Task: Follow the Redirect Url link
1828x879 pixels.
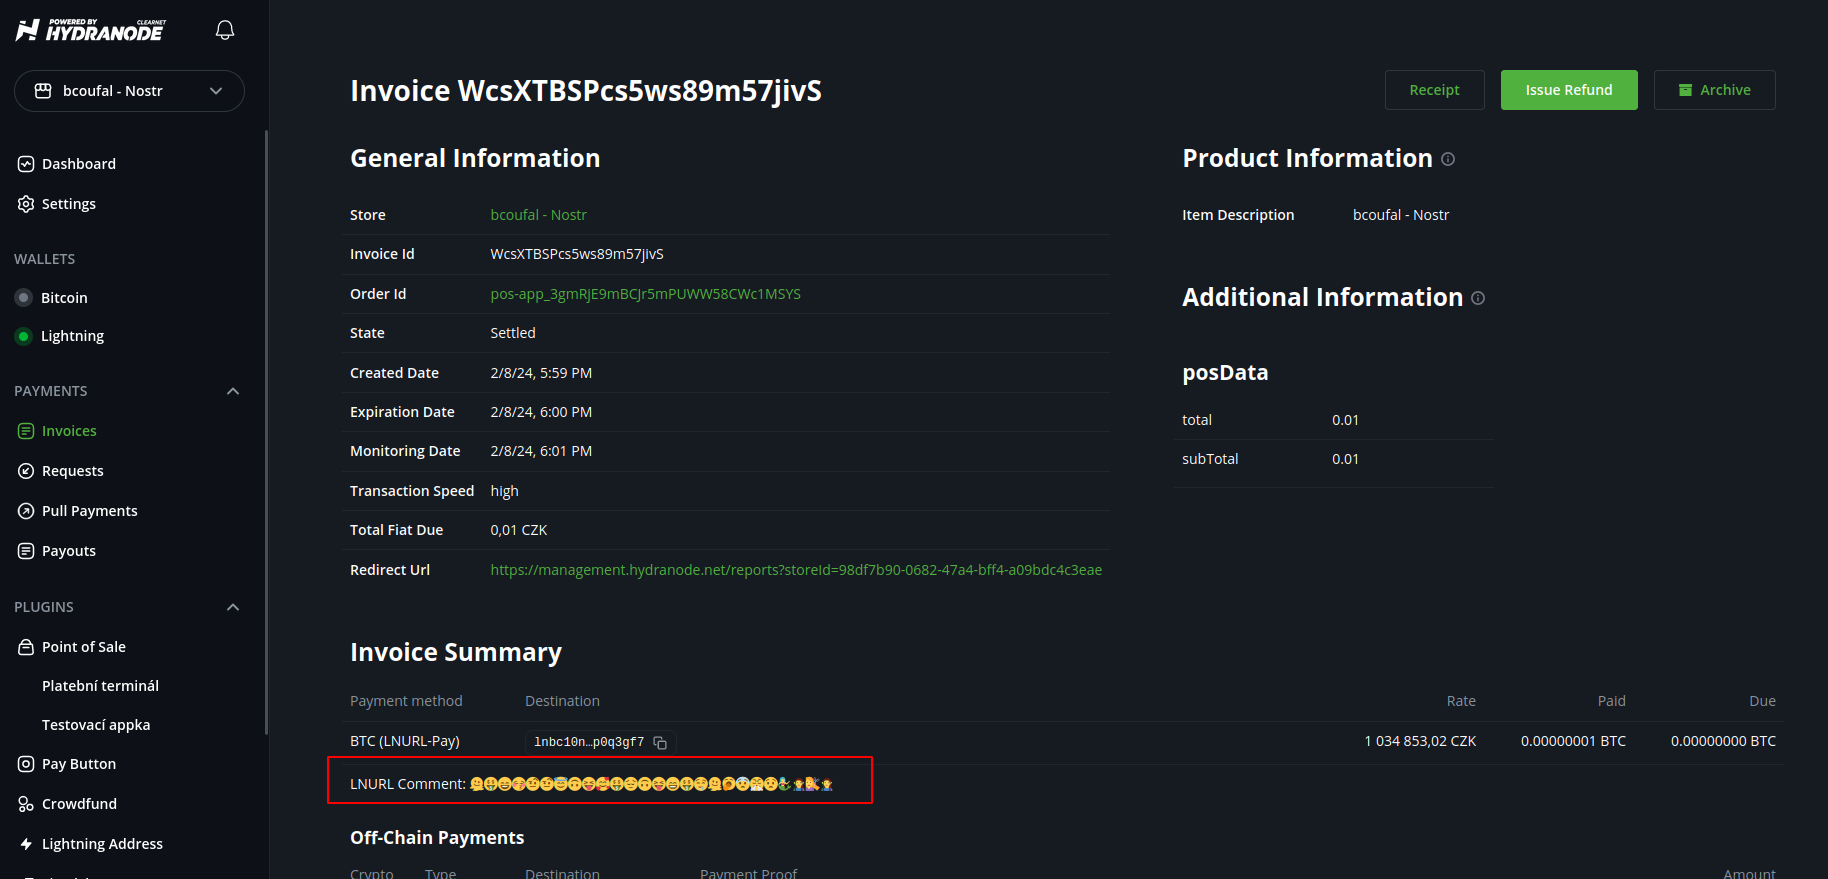Action: click(x=795, y=570)
